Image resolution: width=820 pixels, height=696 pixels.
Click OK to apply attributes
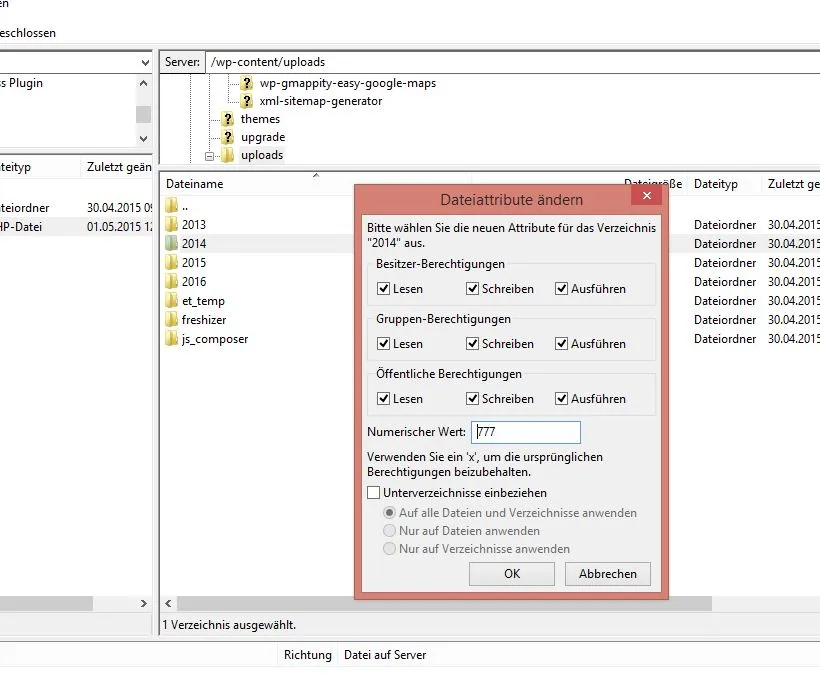(512, 574)
